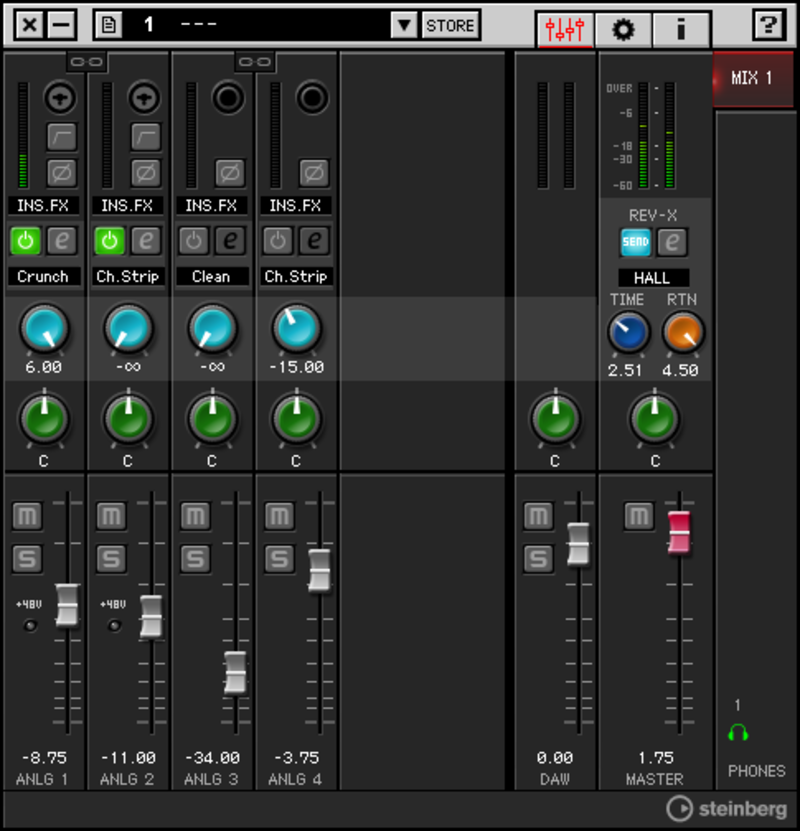
Task: Open the HALL reverb type selector
Action: point(653,278)
